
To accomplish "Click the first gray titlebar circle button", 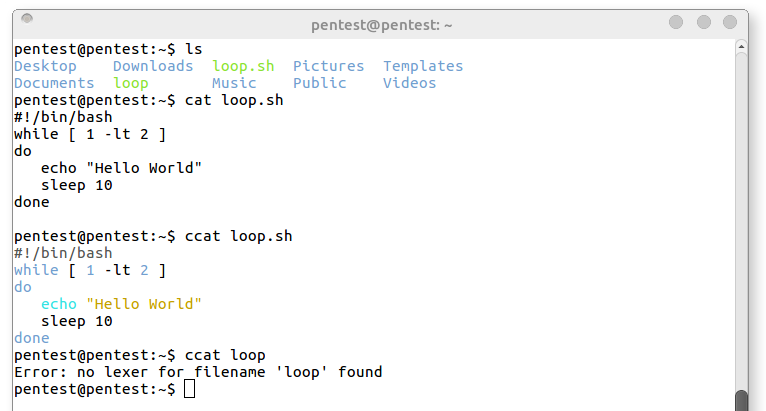I will 676,22.
